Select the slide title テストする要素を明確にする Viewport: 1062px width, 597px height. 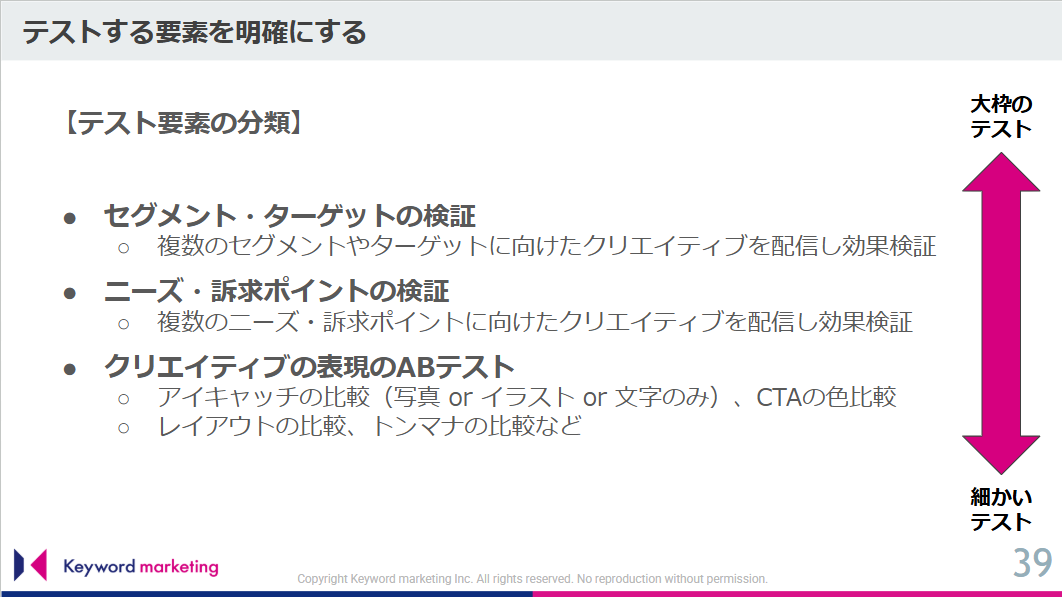tap(194, 32)
